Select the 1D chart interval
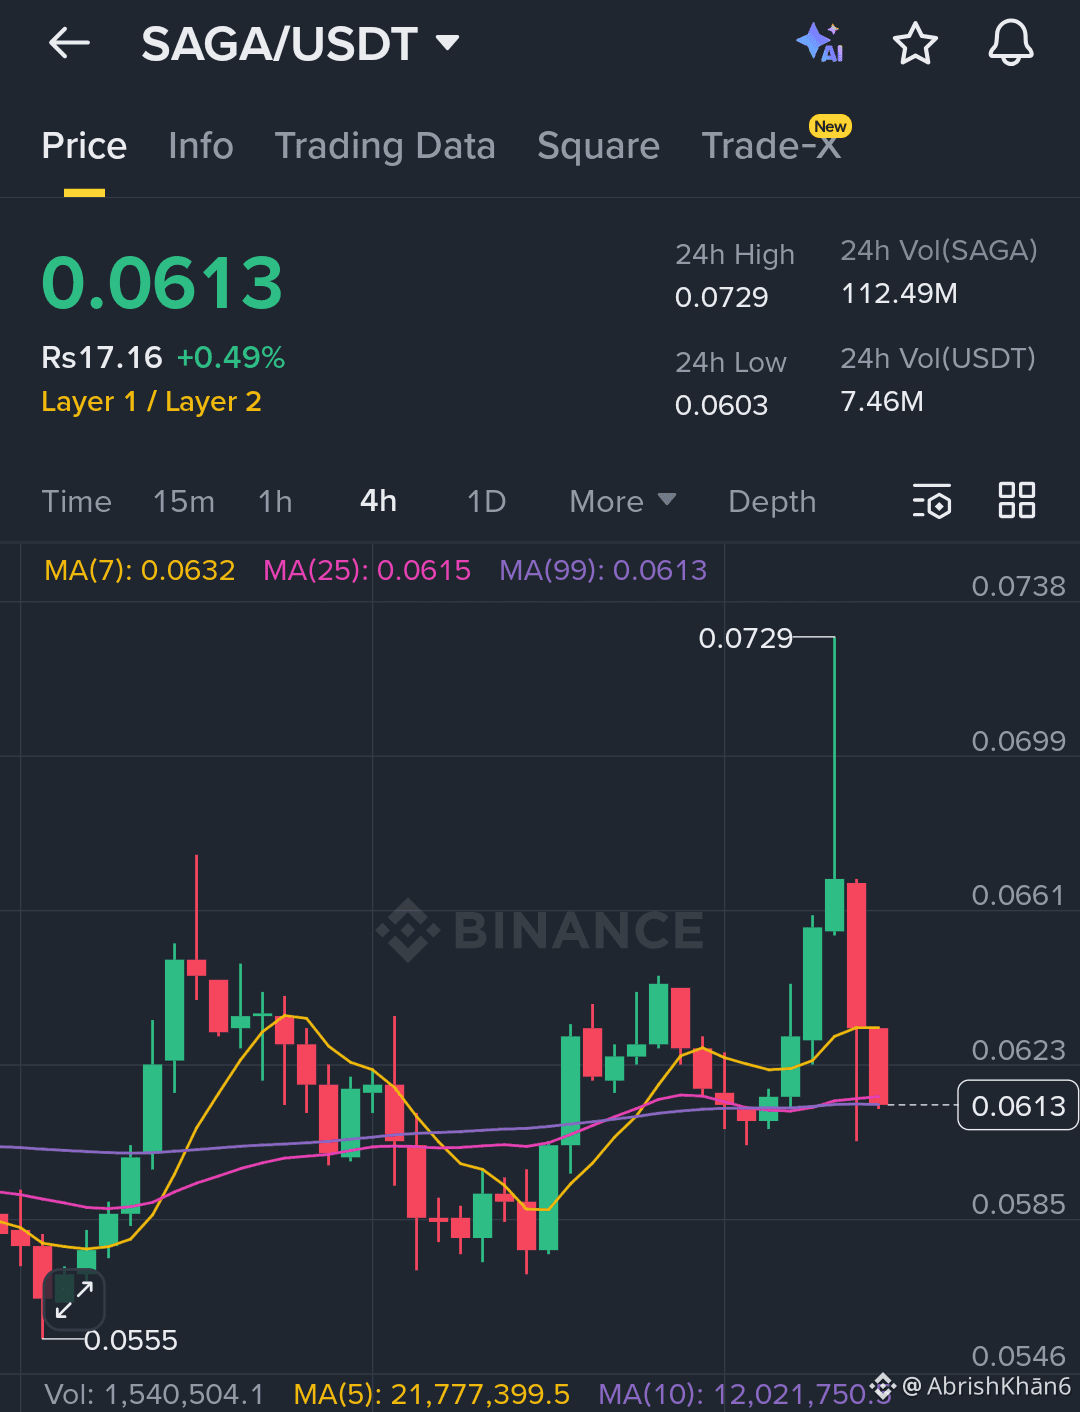Viewport: 1080px width, 1412px height. click(x=486, y=501)
